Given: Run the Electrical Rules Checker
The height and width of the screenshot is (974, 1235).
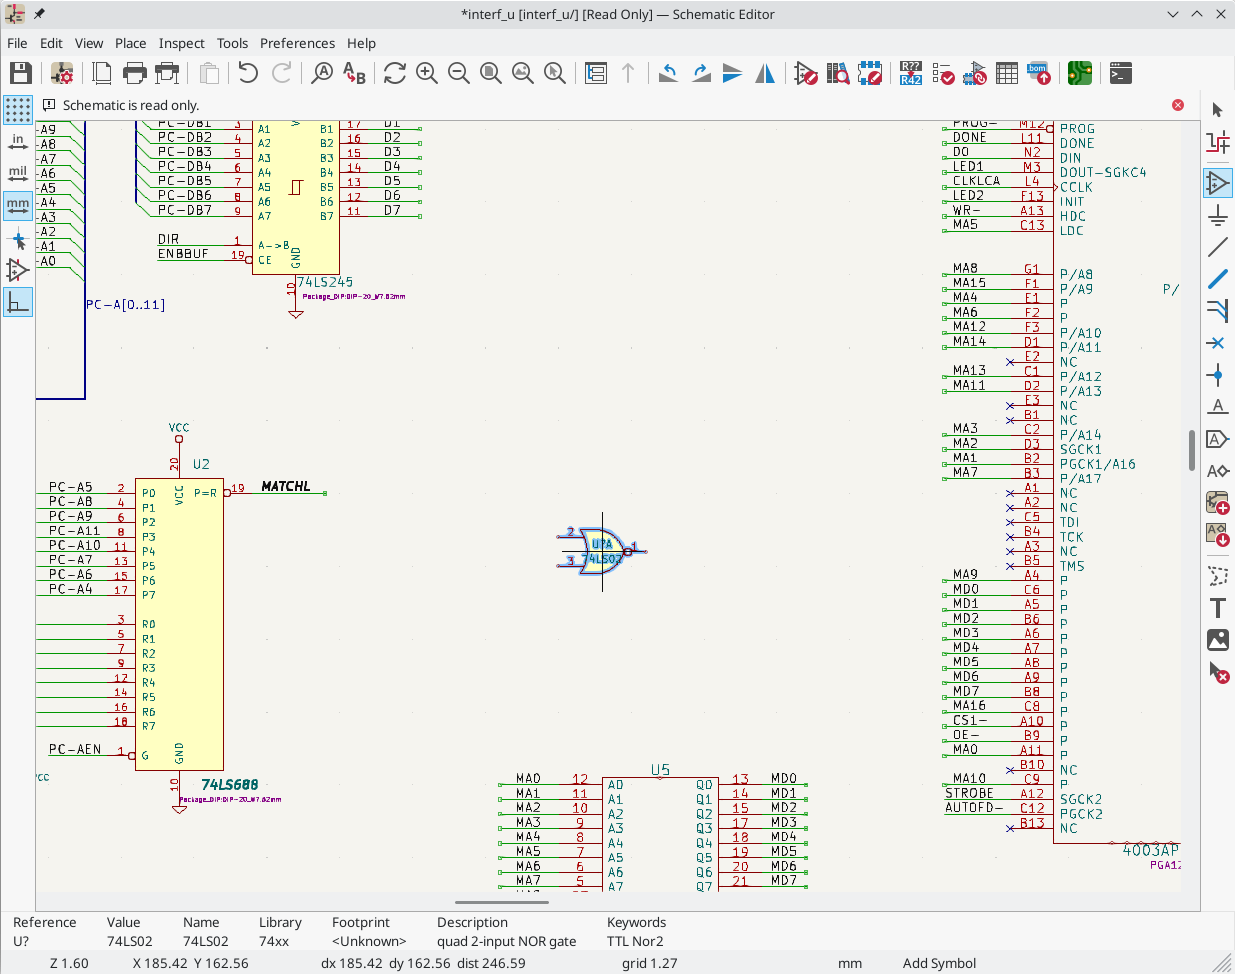Looking at the screenshot, I should click(942, 73).
